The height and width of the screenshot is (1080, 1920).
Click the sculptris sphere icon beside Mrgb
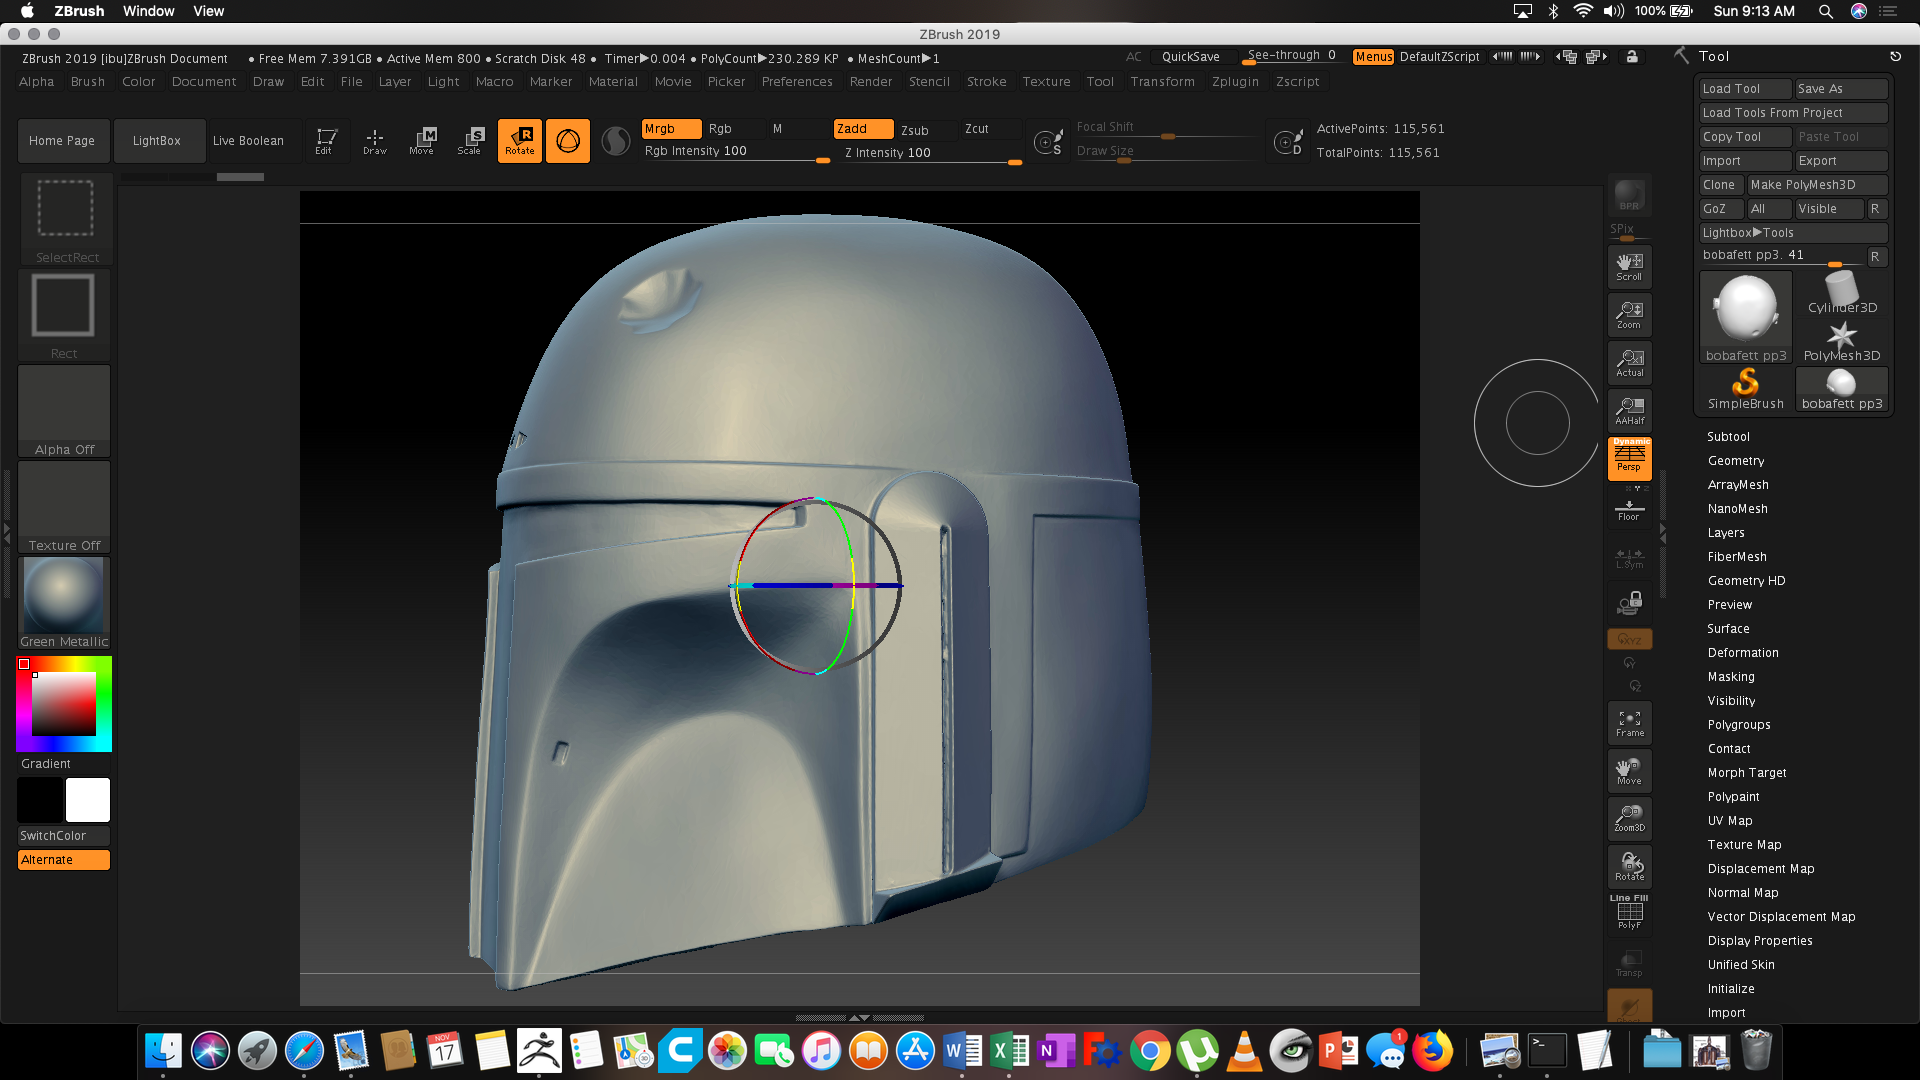(616, 140)
